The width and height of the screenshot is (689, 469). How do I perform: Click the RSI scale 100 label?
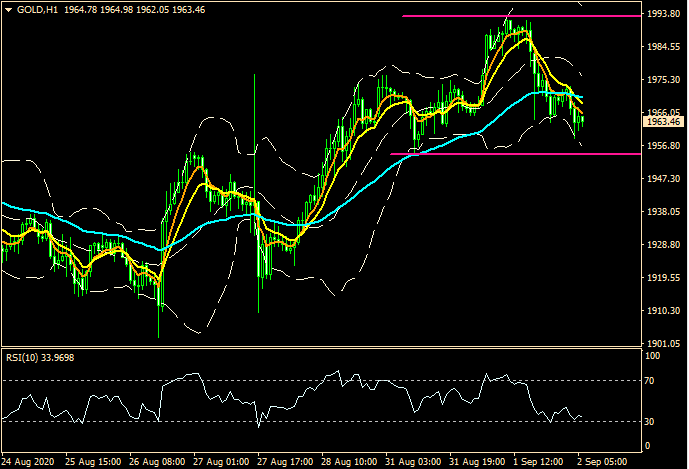654,356
